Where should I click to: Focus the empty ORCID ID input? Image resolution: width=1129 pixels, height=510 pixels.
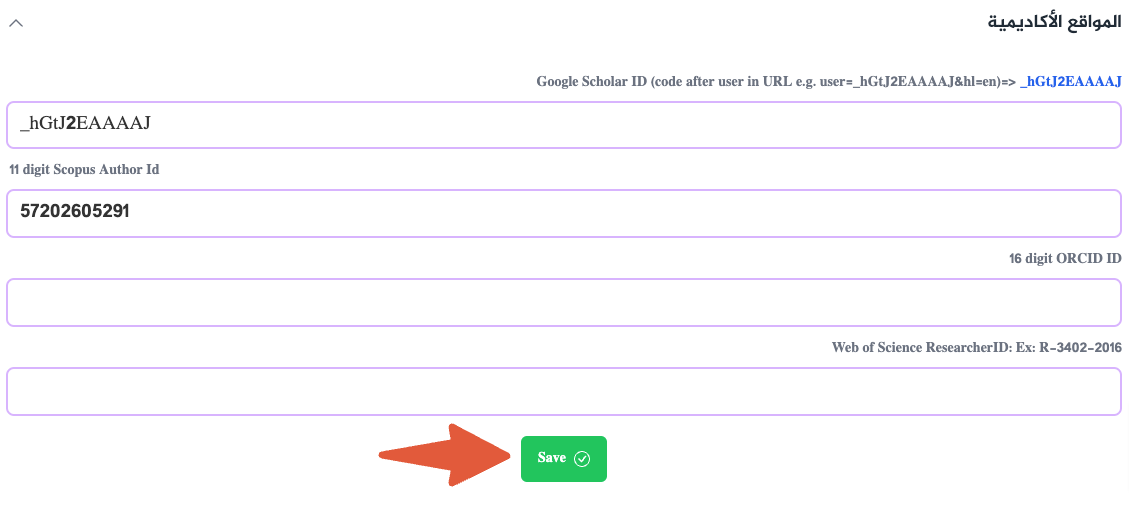[x=564, y=302]
